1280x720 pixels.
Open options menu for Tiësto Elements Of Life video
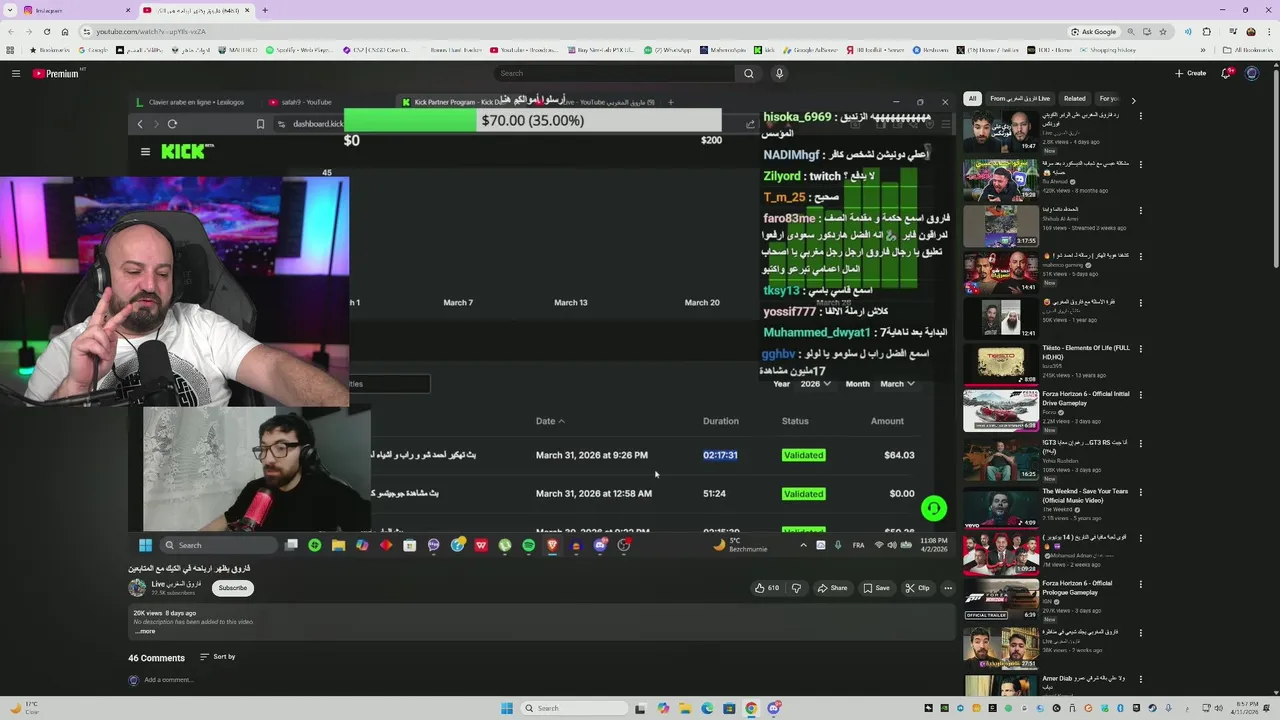coord(1140,349)
